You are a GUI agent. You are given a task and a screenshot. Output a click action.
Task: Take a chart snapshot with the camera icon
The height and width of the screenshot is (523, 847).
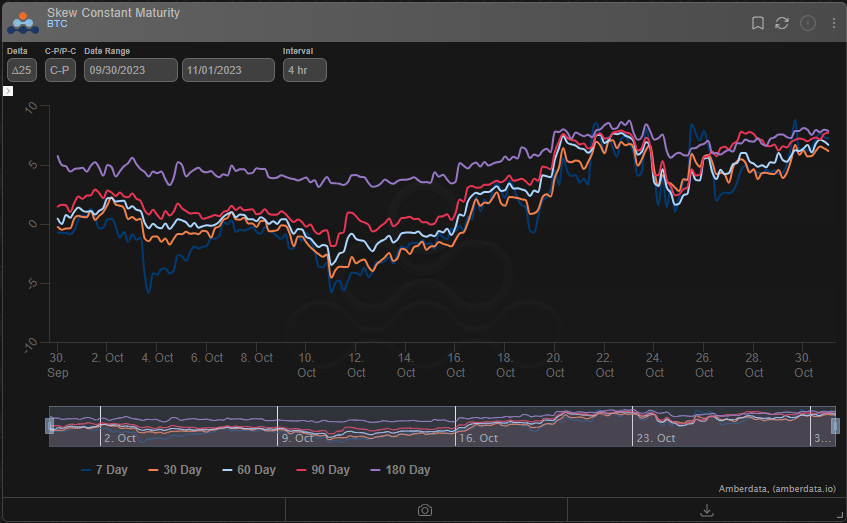point(425,510)
